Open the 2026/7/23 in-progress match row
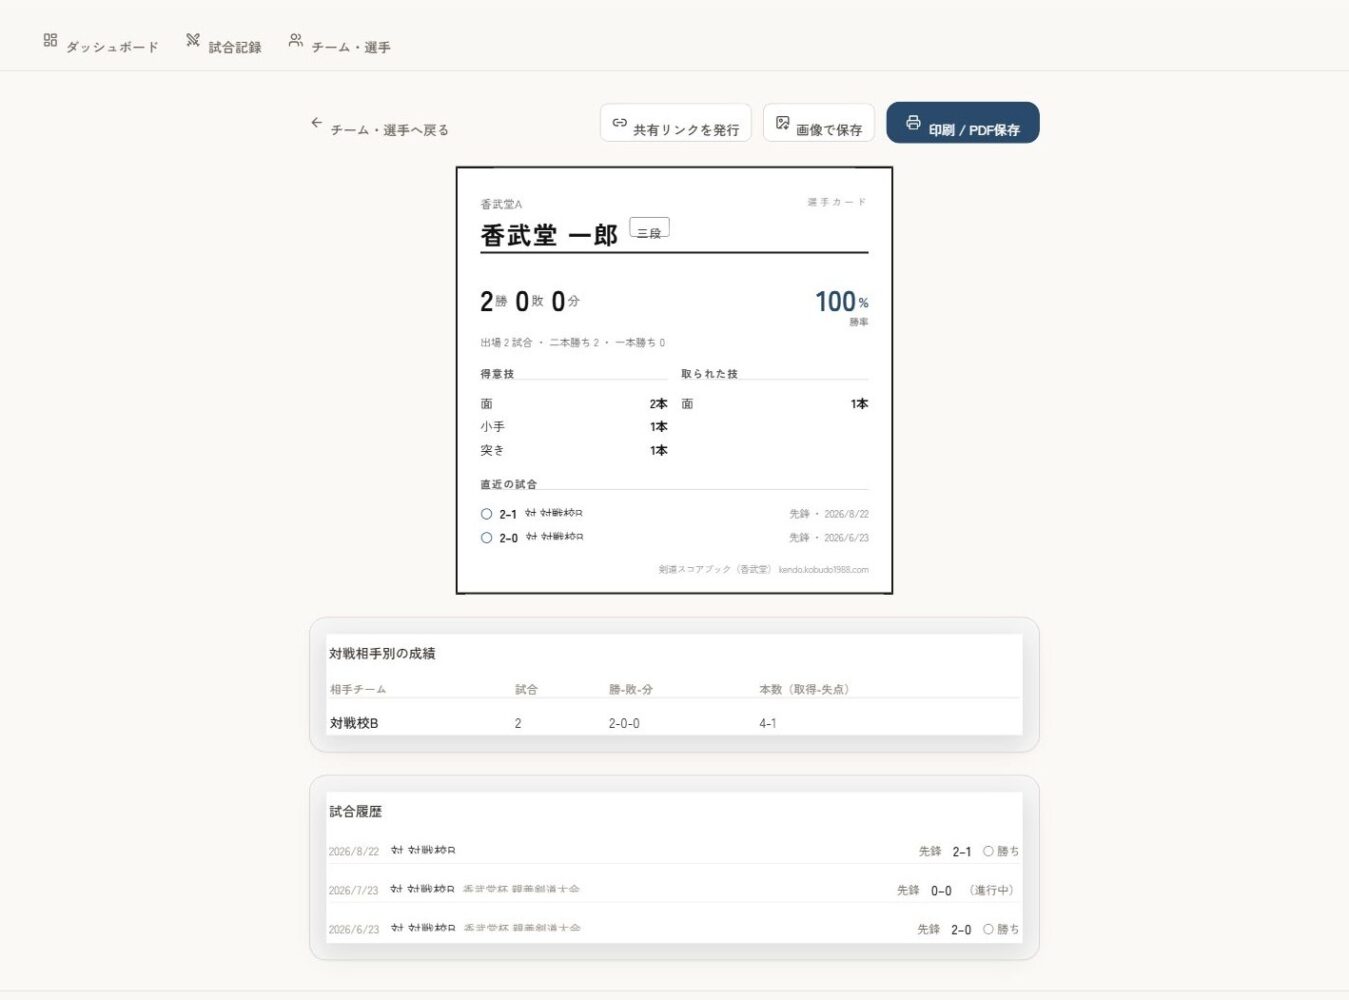The width and height of the screenshot is (1349, 1000). [674, 890]
